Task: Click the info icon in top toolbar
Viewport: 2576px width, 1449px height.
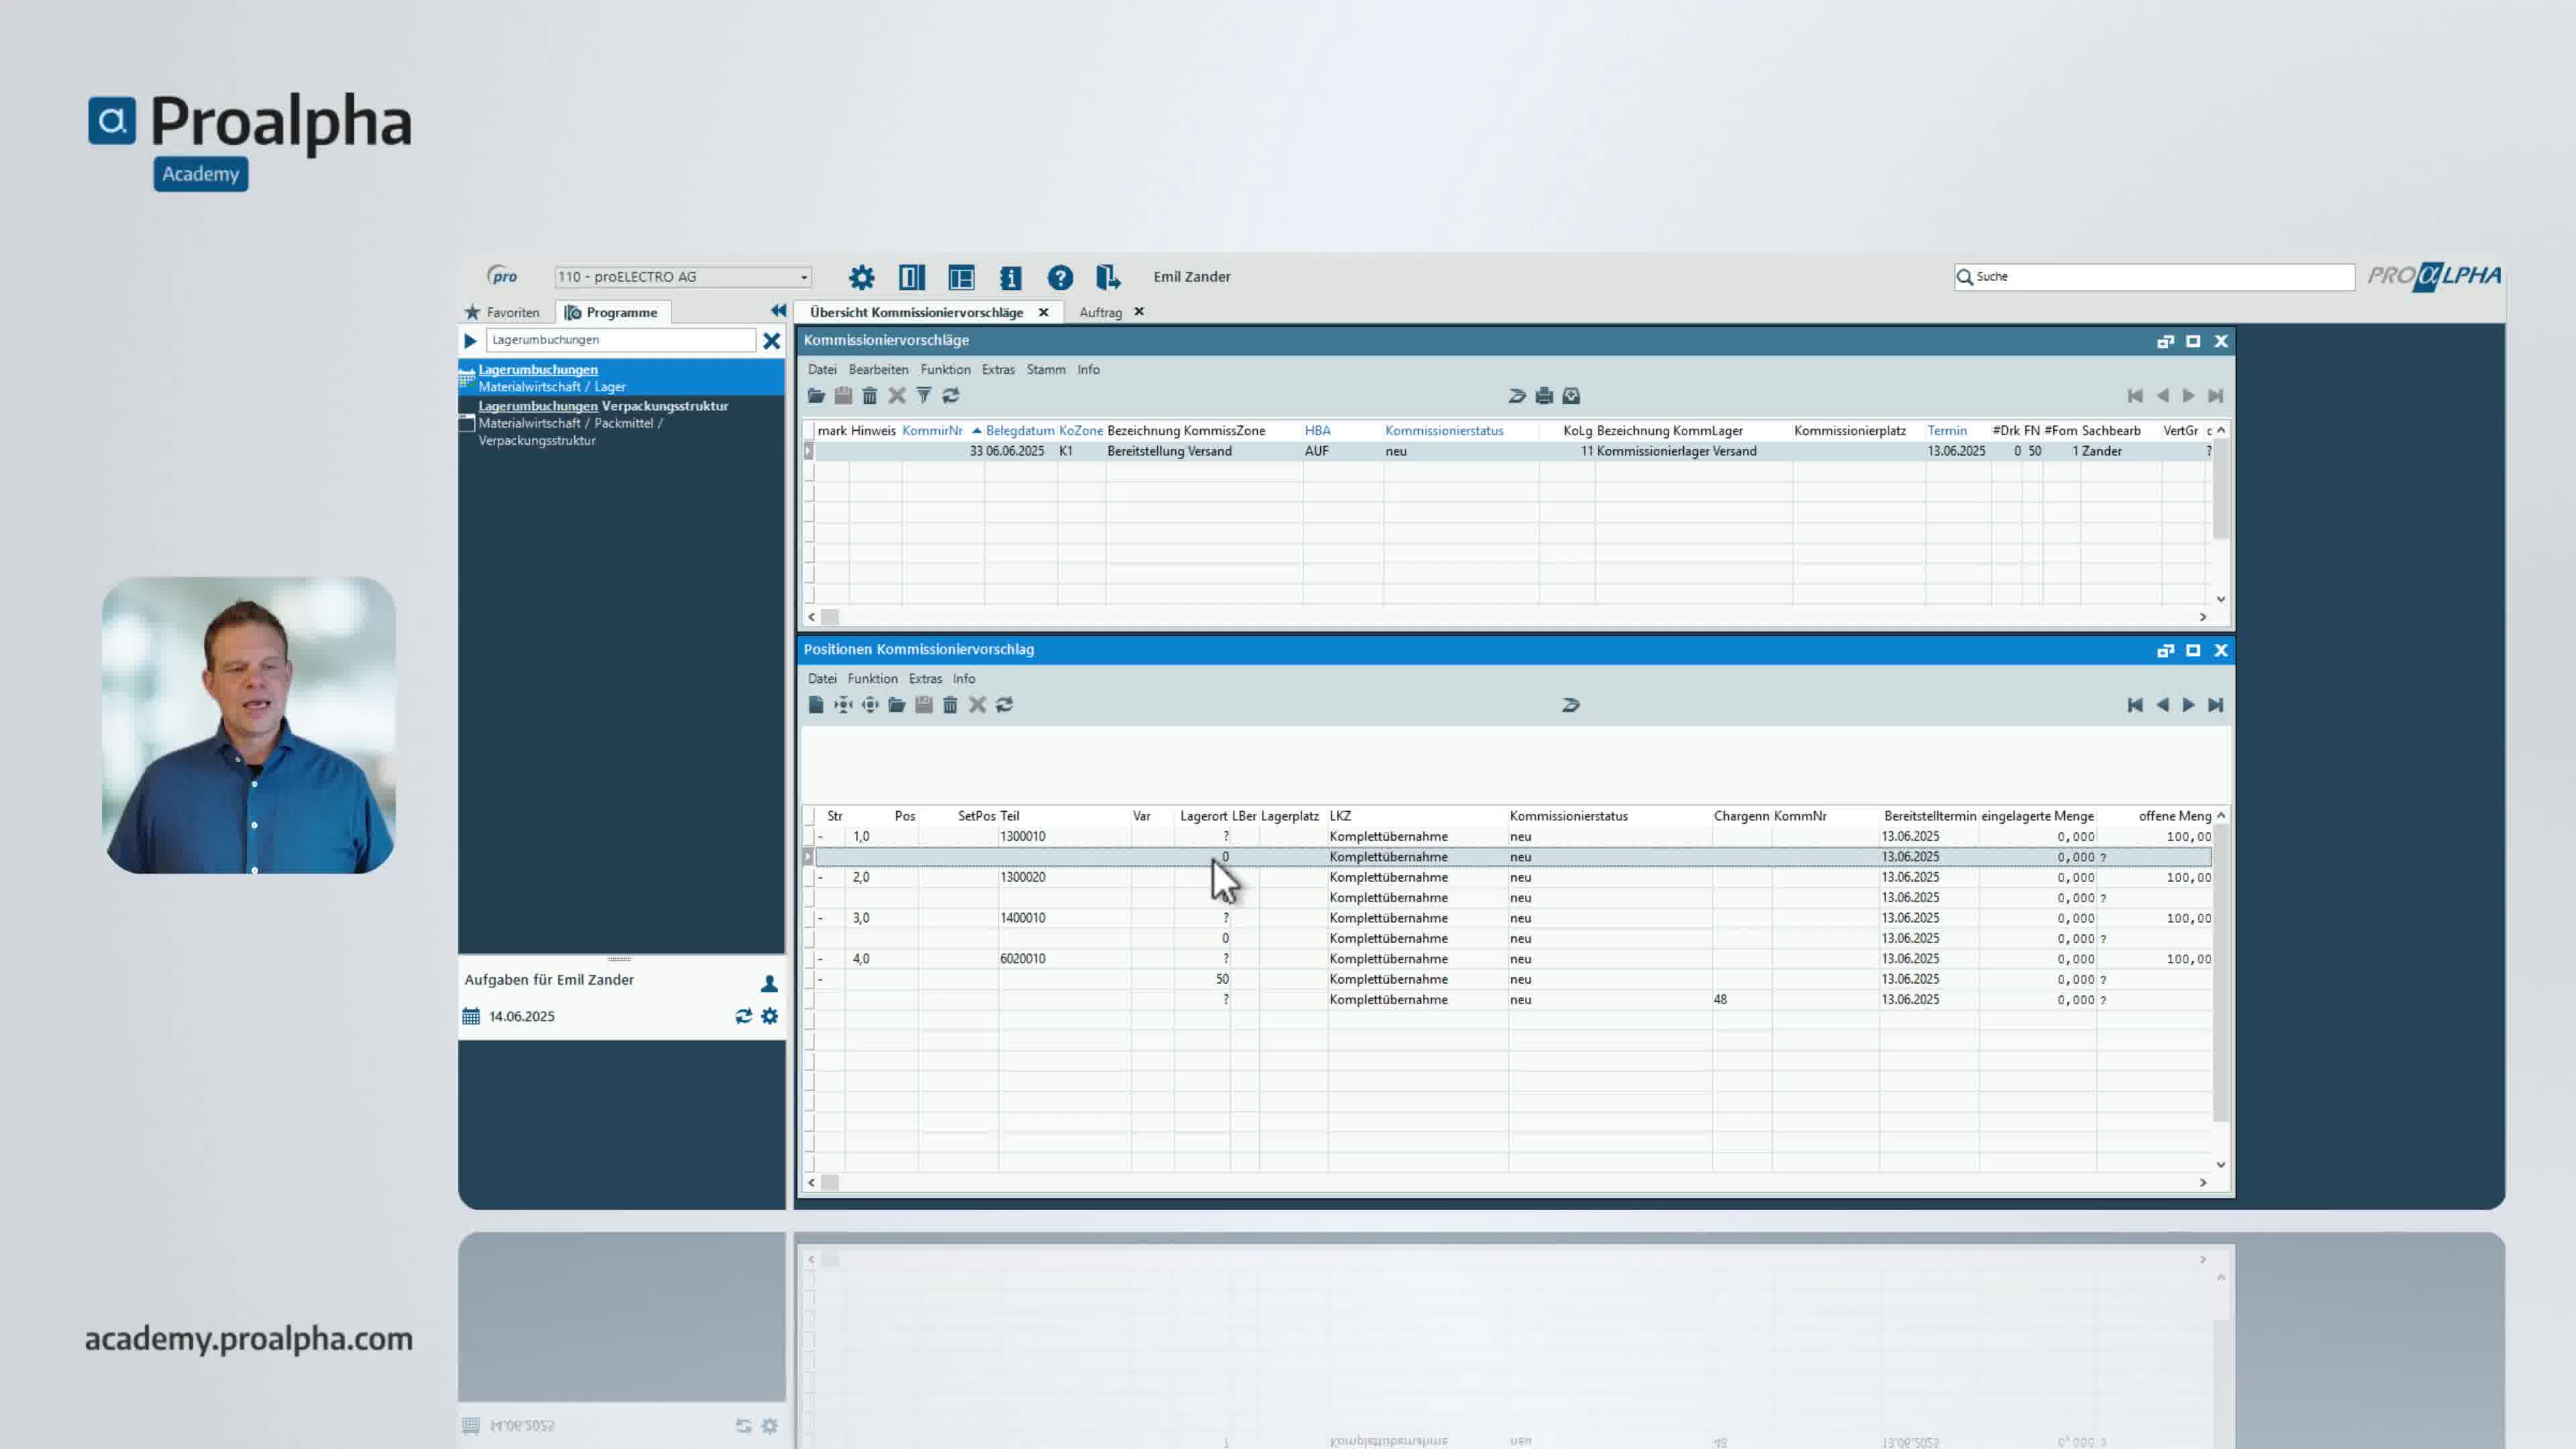Action: tap(1010, 277)
